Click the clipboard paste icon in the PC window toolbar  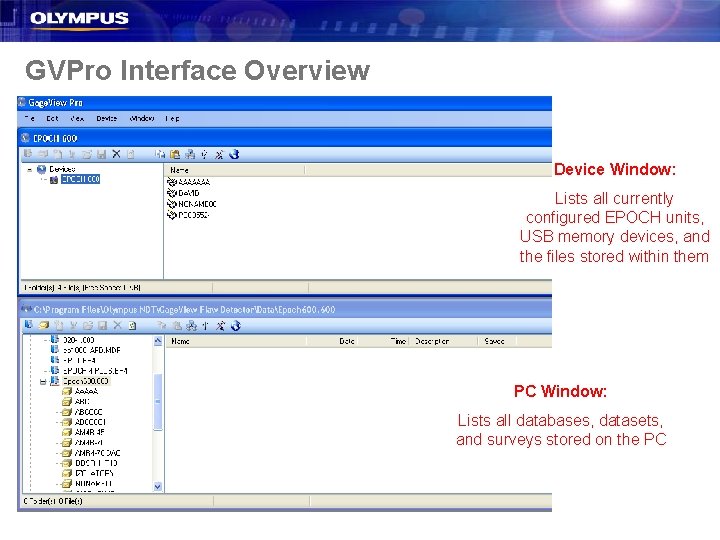[177, 326]
